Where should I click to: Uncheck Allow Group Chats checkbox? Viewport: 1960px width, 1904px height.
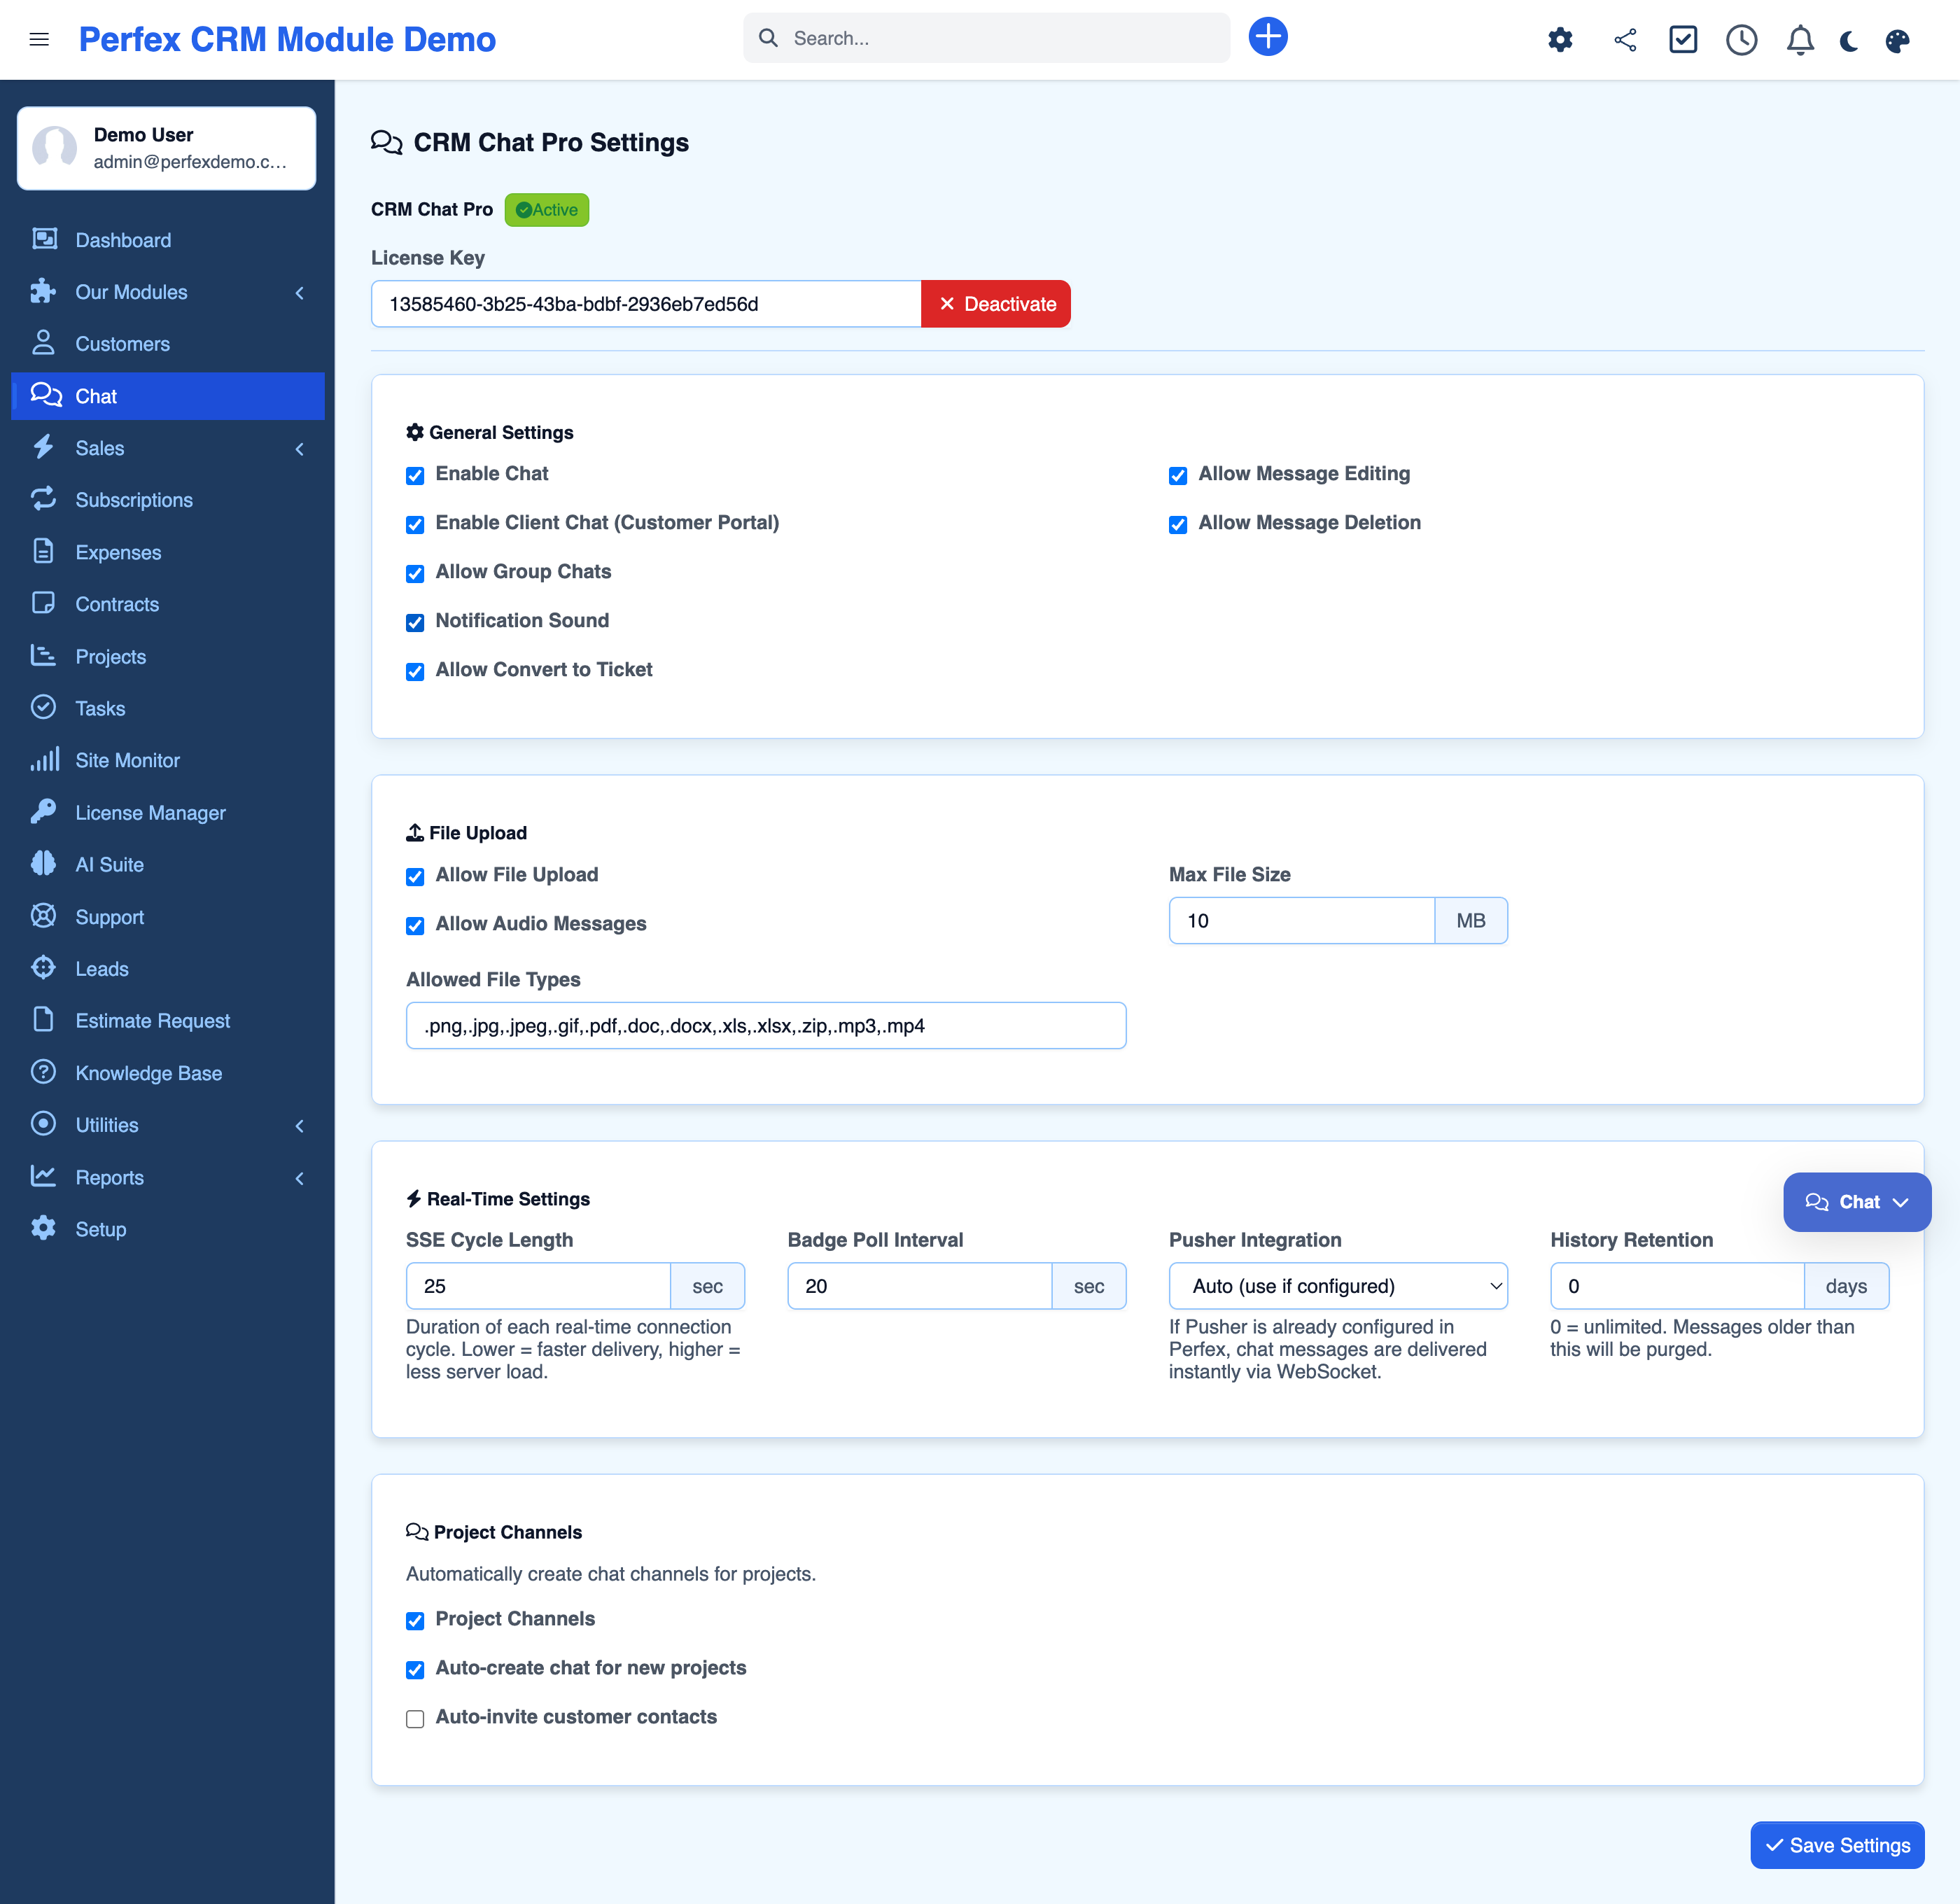[415, 573]
